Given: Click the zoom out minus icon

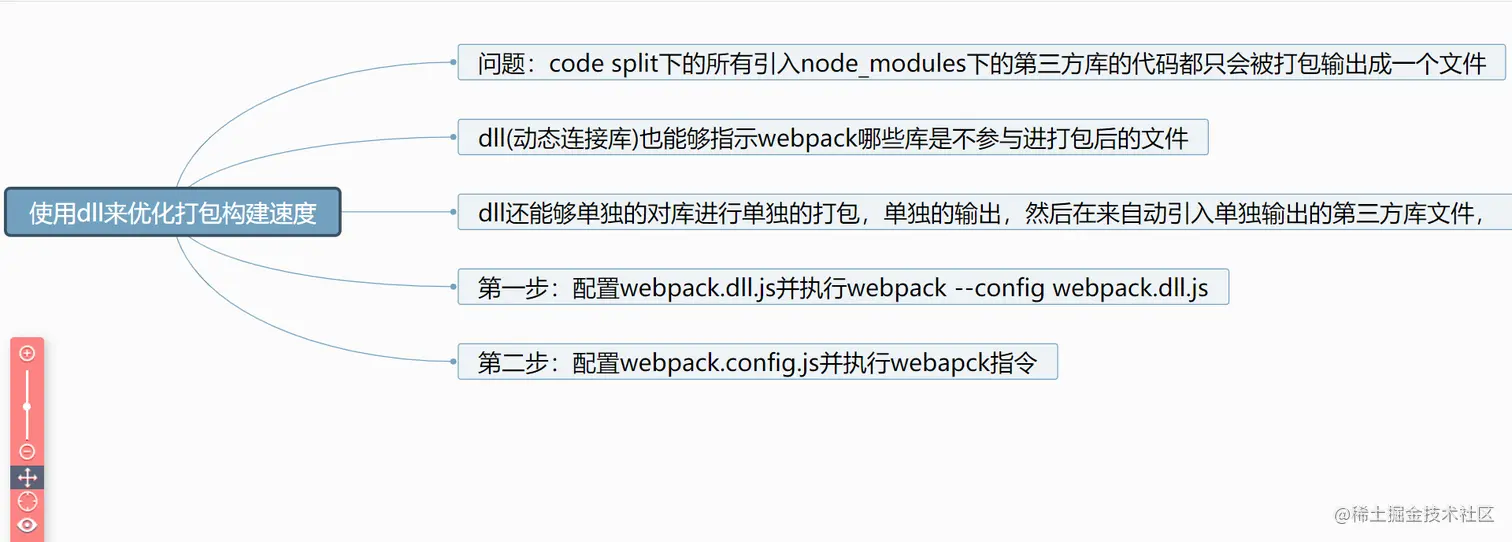Looking at the screenshot, I should pos(27,452).
